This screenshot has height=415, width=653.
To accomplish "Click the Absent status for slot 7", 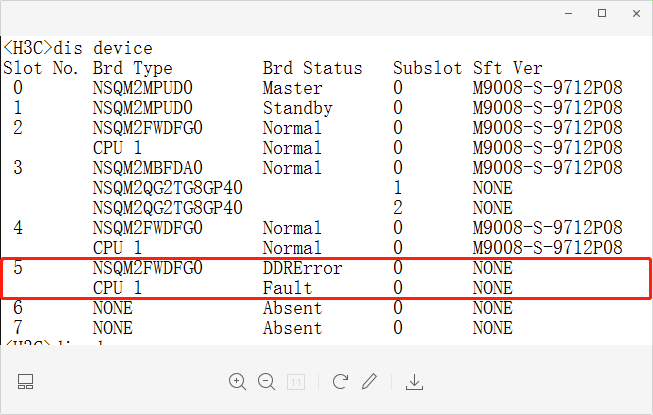I will pos(292,328).
